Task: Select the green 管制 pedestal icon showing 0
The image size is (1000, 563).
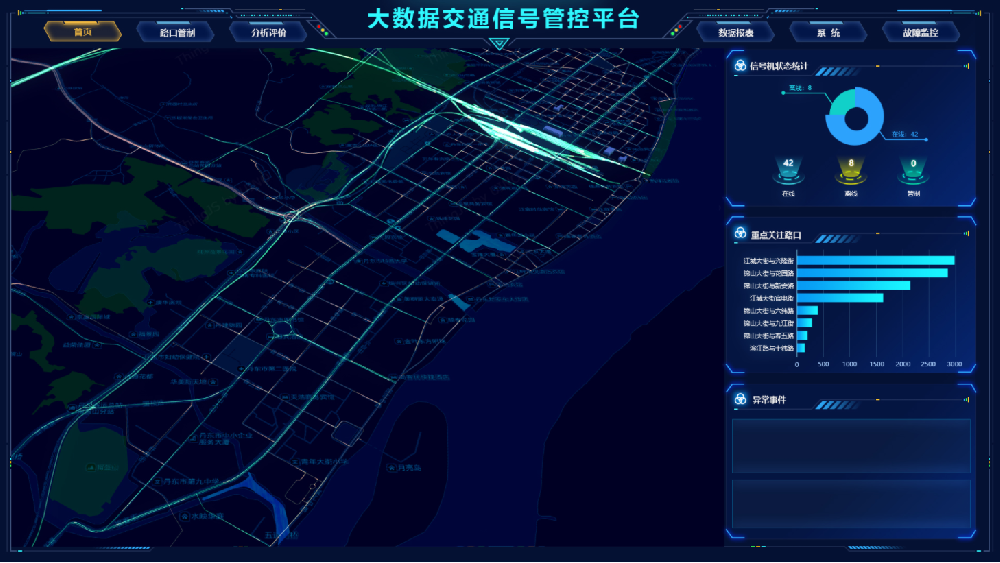Action: [913, 173]
